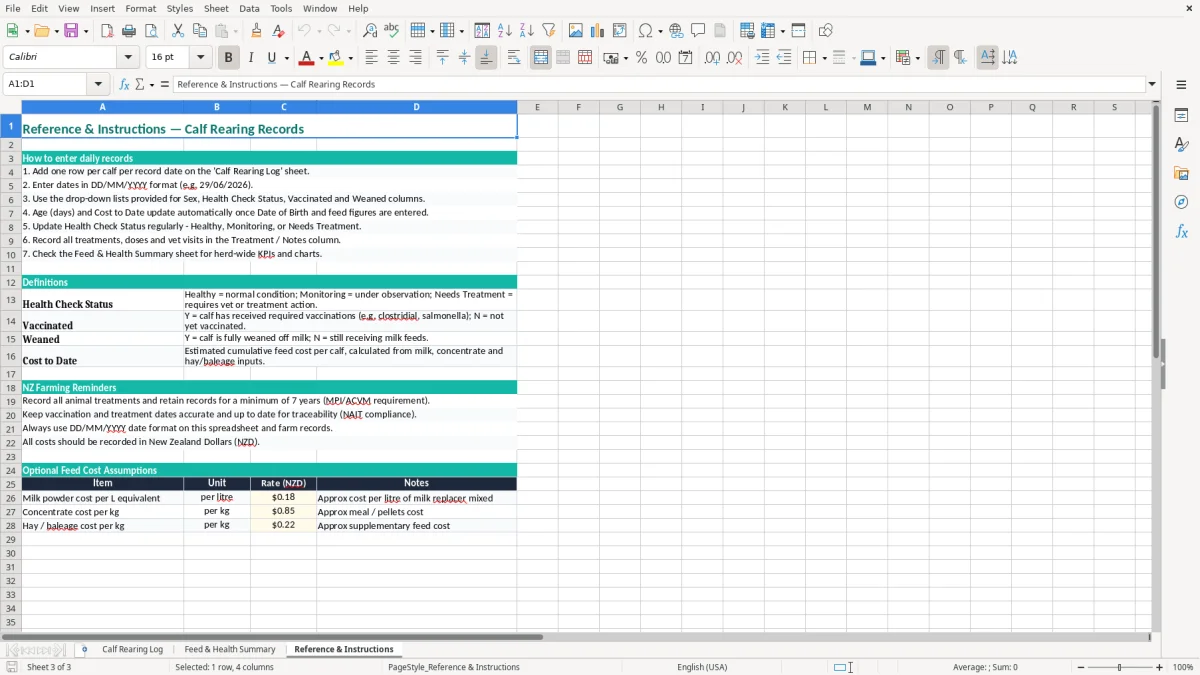Click the Clear Direct Formatting icon
The image size is (1200, 675).
[278, 31]
